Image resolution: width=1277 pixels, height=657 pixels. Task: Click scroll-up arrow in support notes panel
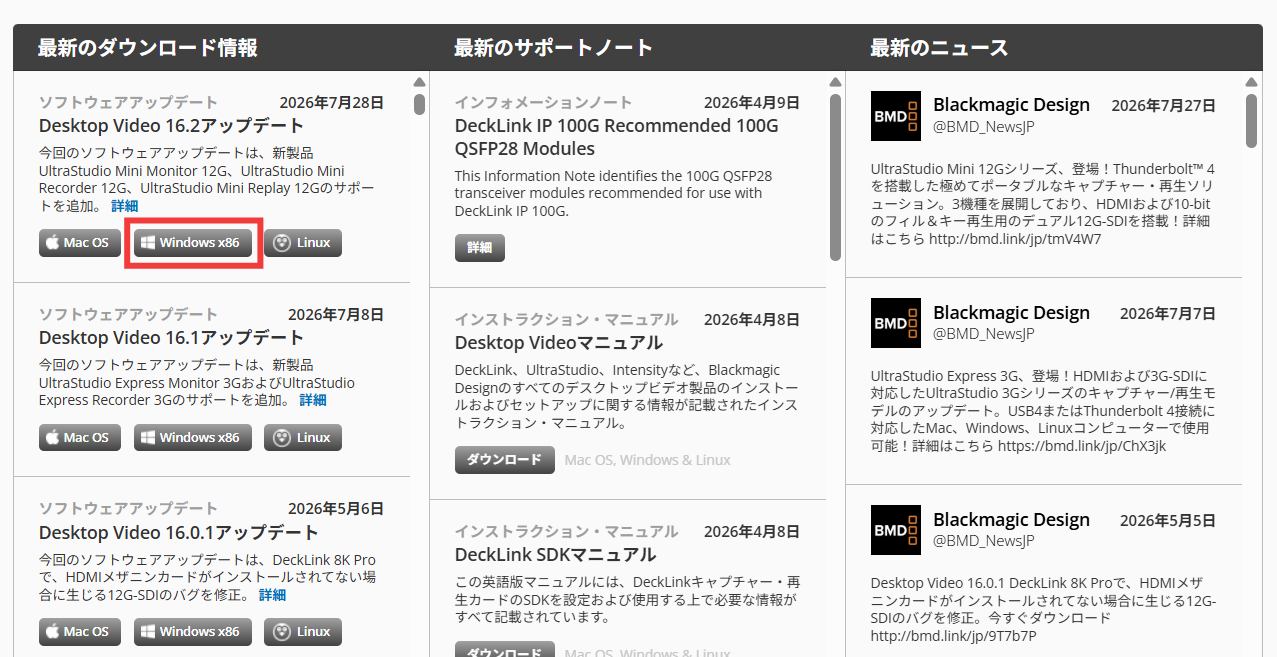[836, 82]
